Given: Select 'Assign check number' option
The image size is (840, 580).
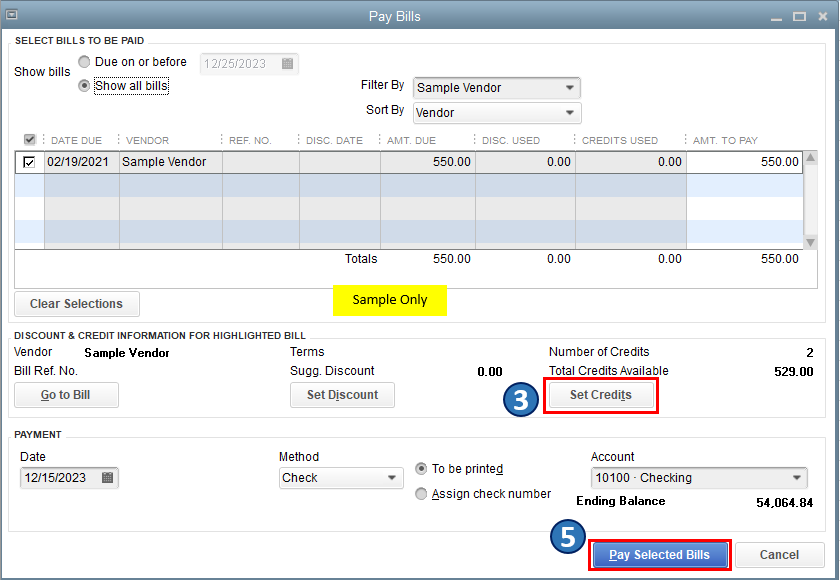Looking at the screenshot, I should (421, 494).
